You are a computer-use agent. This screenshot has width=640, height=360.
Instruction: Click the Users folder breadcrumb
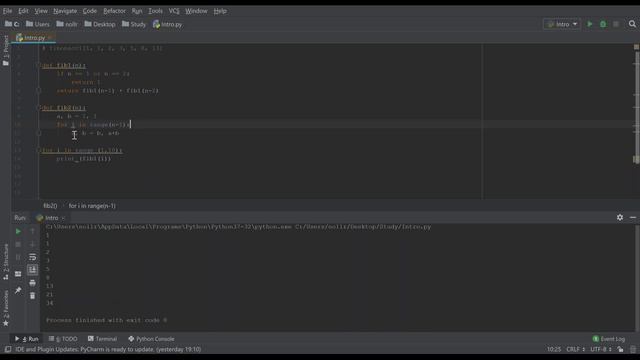38,24
